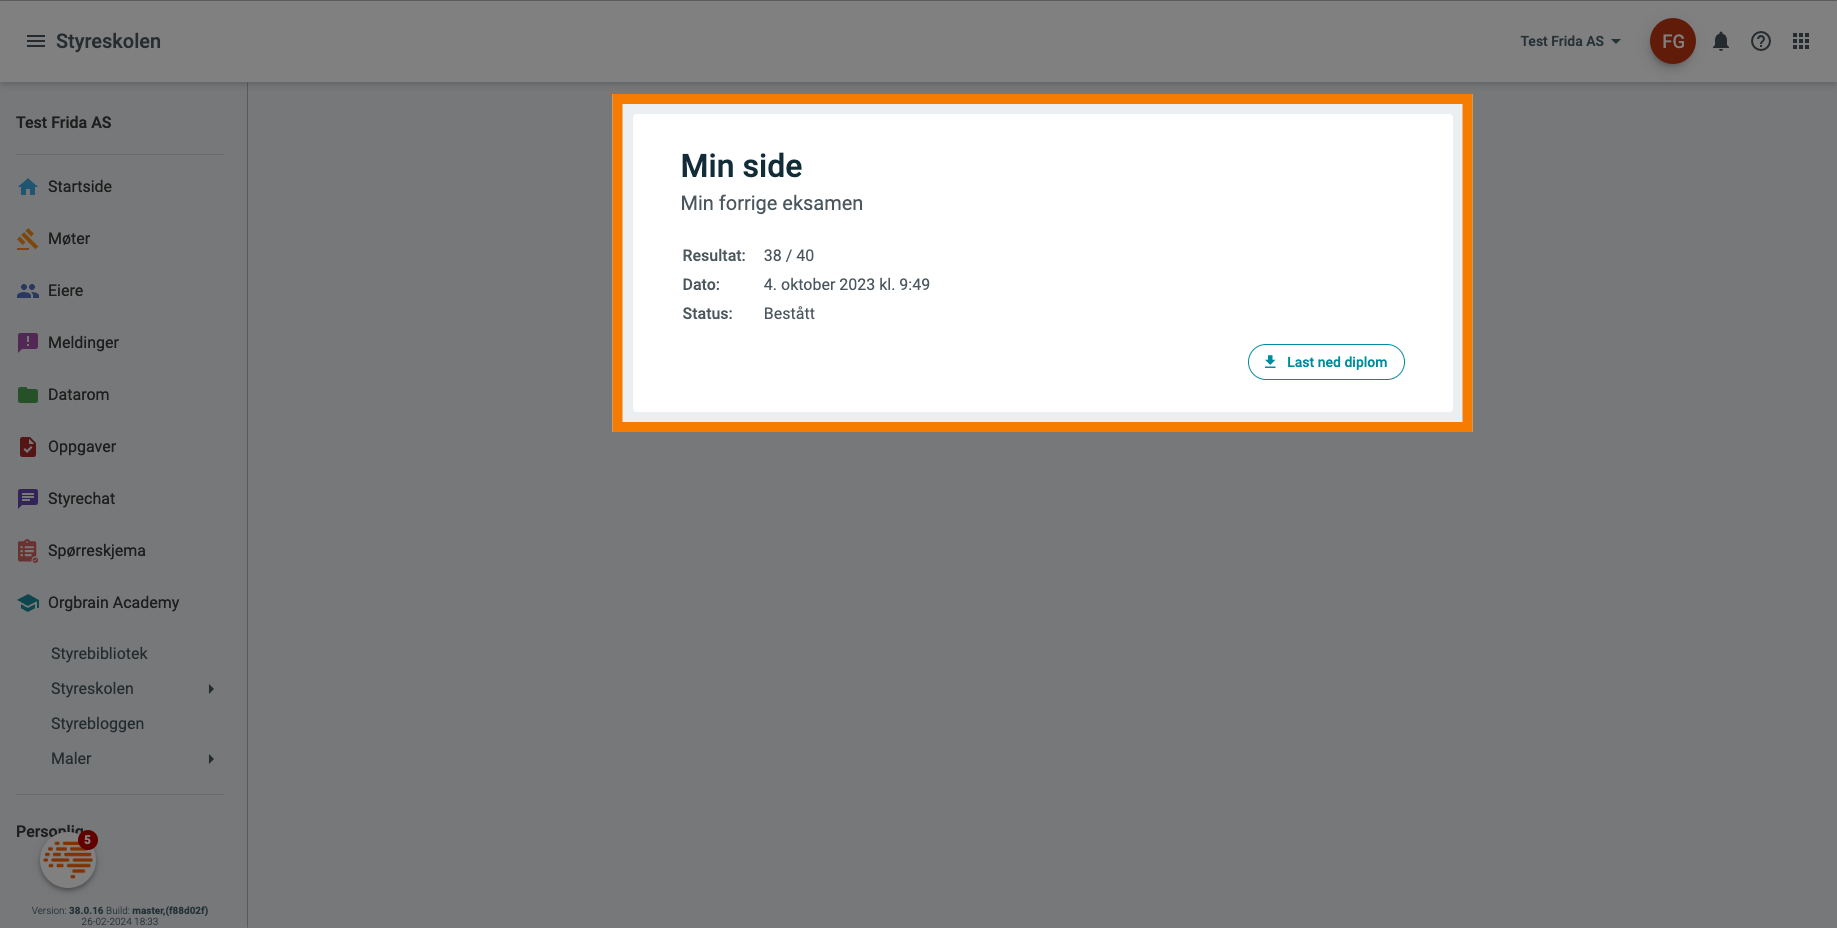The image size is (1837, 928).
Task: Open Styreskolen submenu item
Action: click(92, 689)
